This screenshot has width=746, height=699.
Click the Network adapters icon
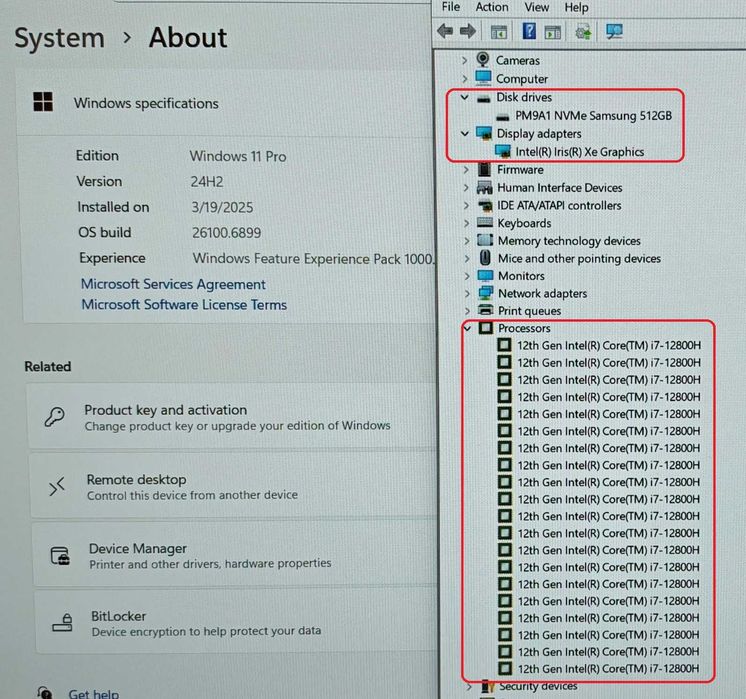486,293
